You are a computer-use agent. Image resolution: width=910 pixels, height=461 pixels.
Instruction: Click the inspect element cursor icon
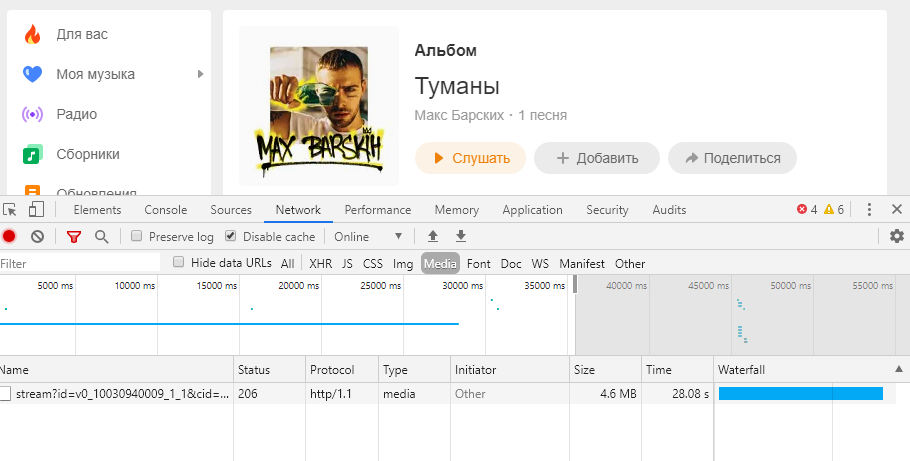tap(10, 210)
